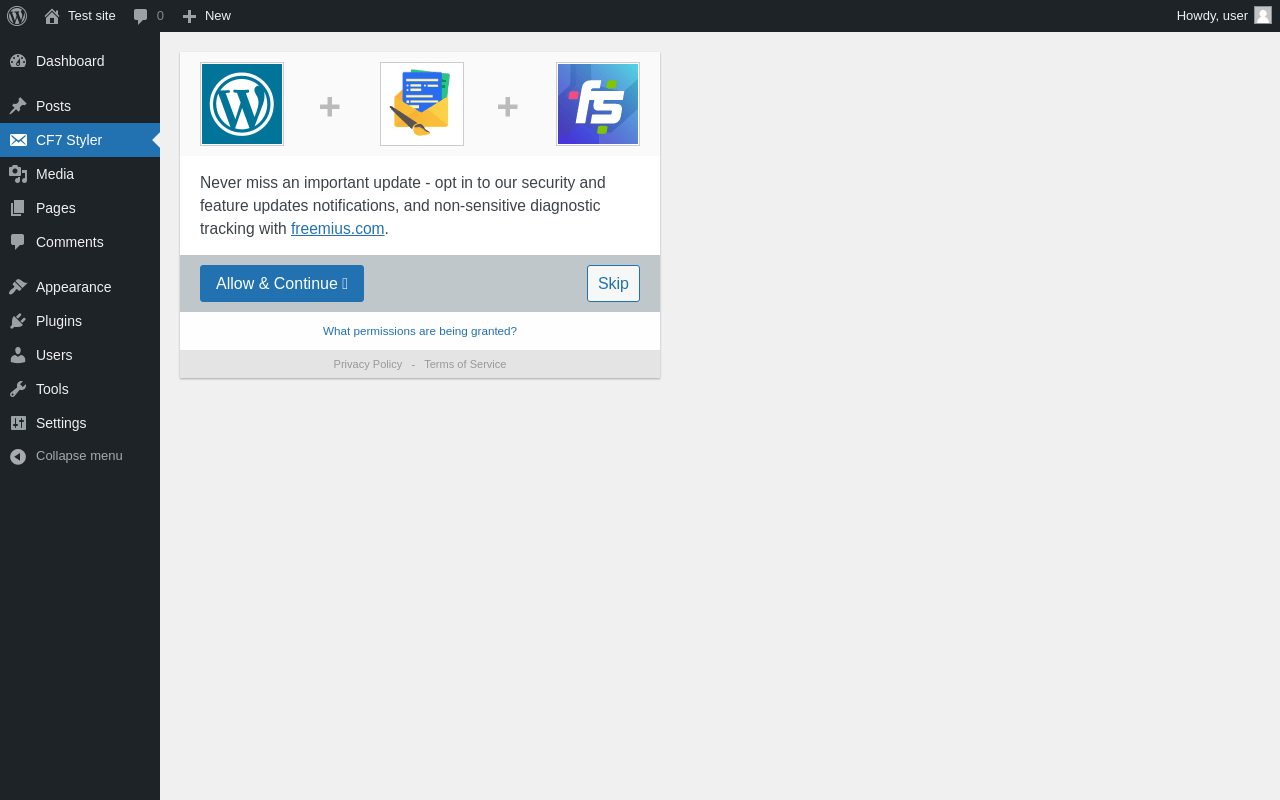Open Comments in the sidebar menu

(x=80, y=242)
